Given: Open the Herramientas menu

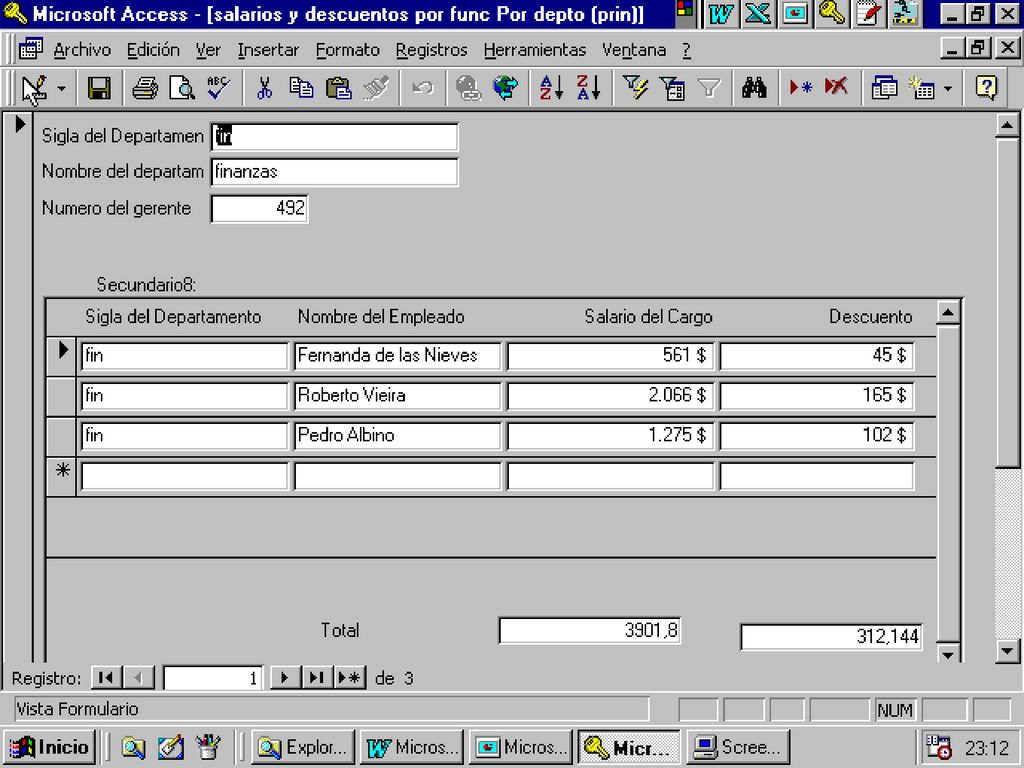Looking at the screenshot, I should [535, 50].
